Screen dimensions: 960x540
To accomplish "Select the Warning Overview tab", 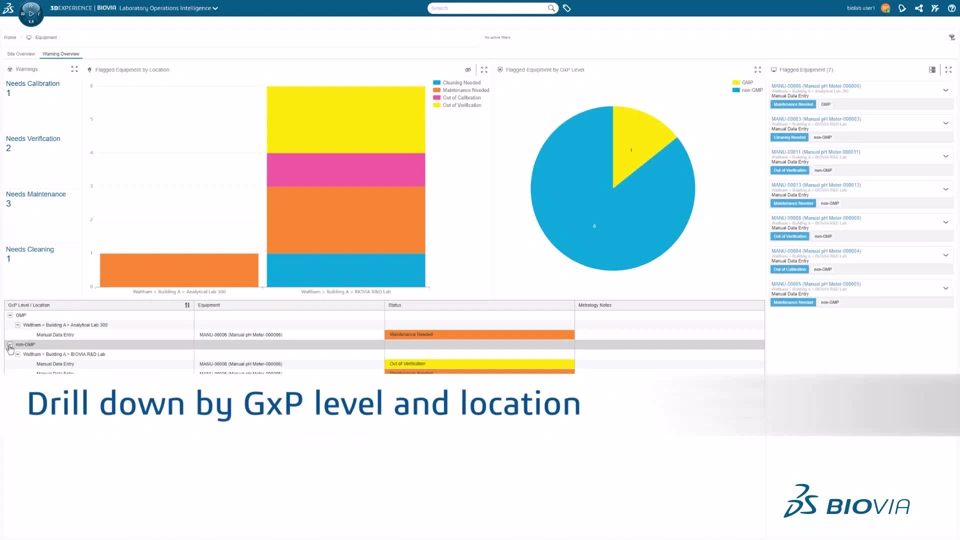I will 61,54.
